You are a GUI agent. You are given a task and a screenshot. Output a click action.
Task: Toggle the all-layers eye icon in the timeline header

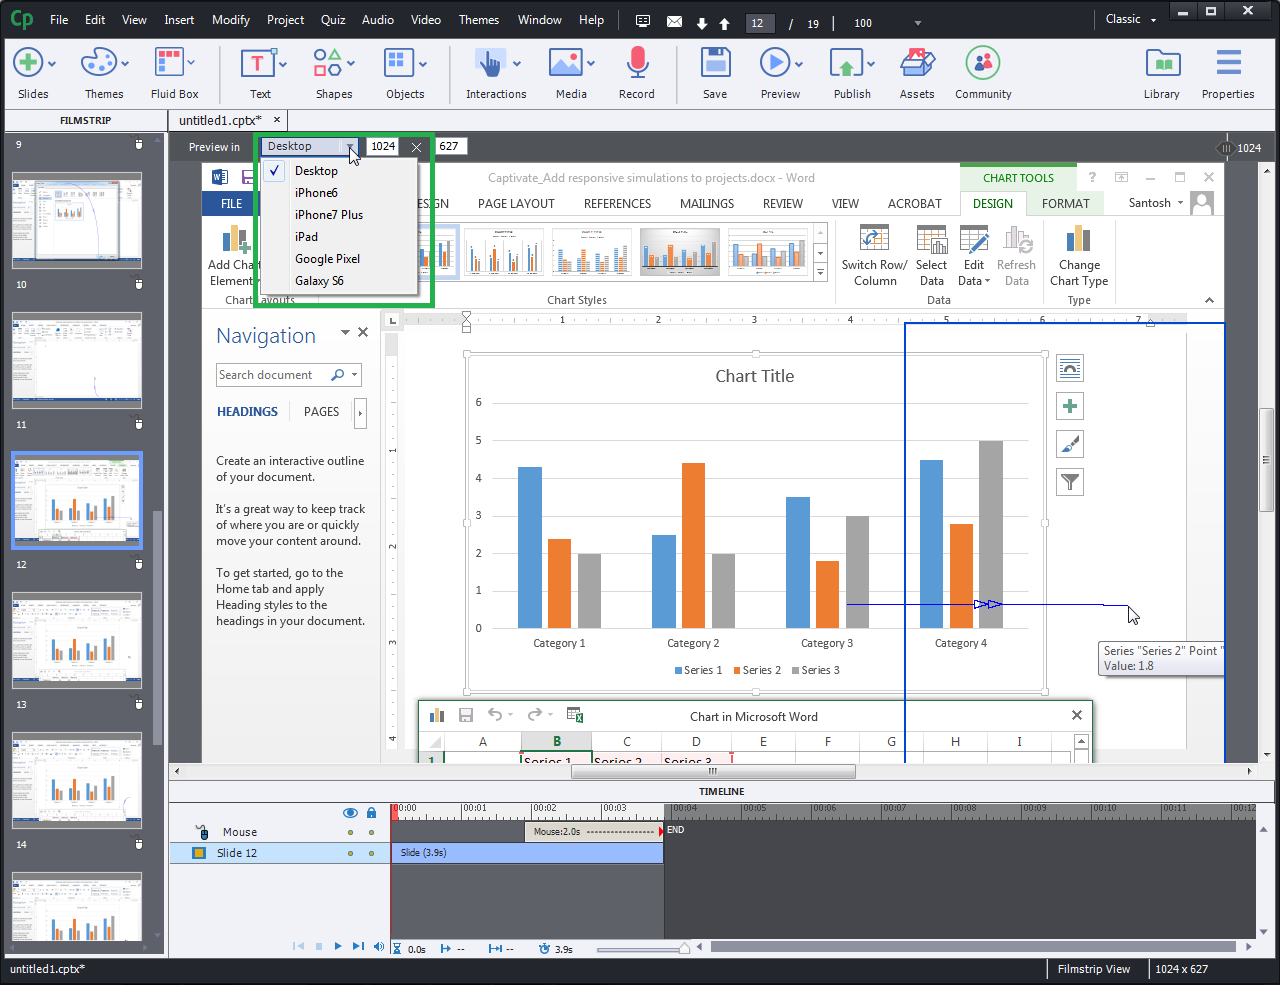click(350, 813)
